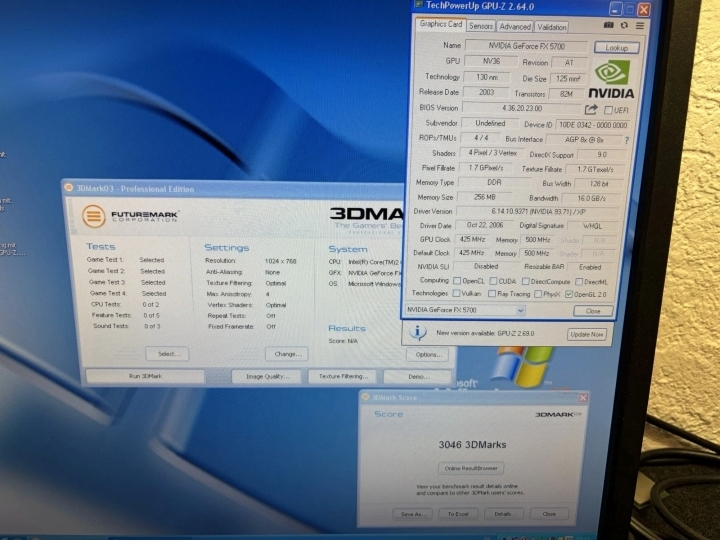The width and height of the screenshot is (720, 540).
Task: Toggle the DirectCompute checkbox
Action: [526, 281]
